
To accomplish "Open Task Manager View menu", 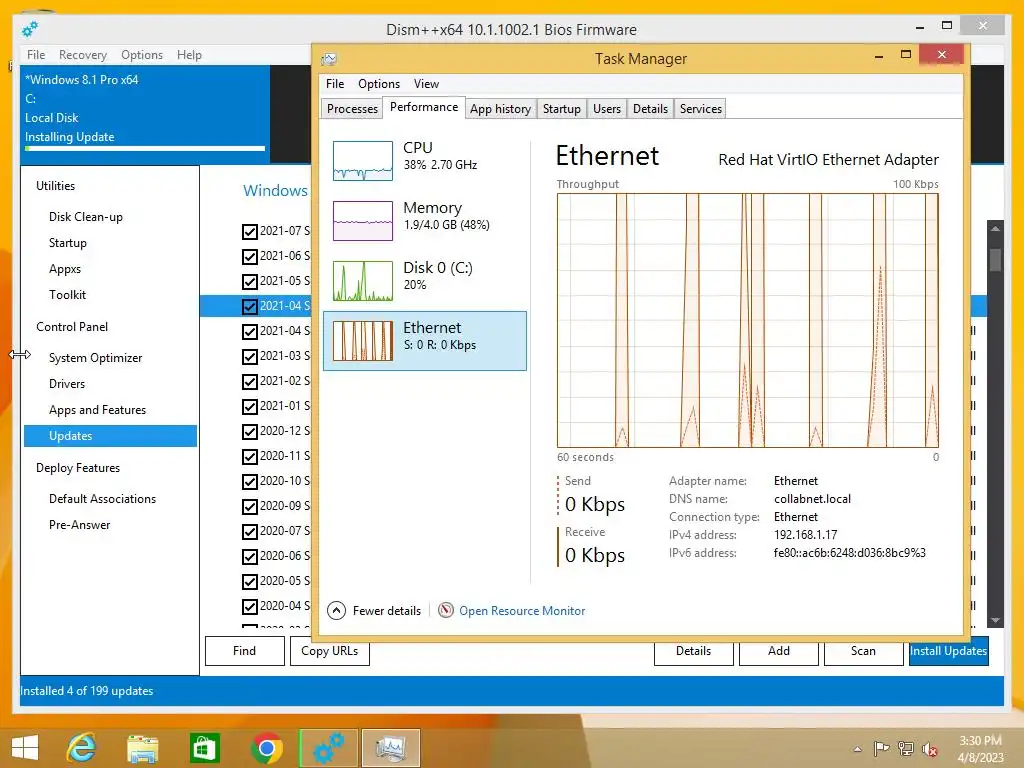I will [426, 84].
